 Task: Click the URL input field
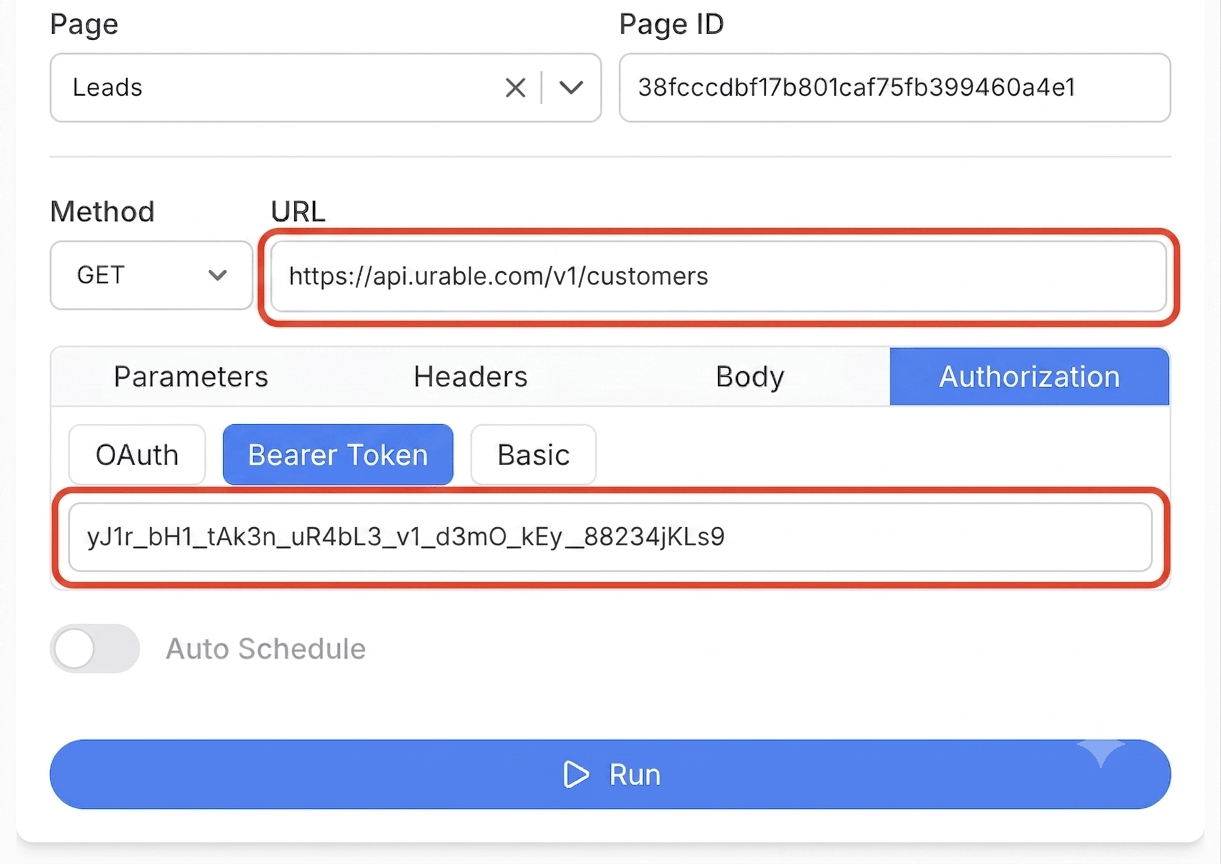719,276
